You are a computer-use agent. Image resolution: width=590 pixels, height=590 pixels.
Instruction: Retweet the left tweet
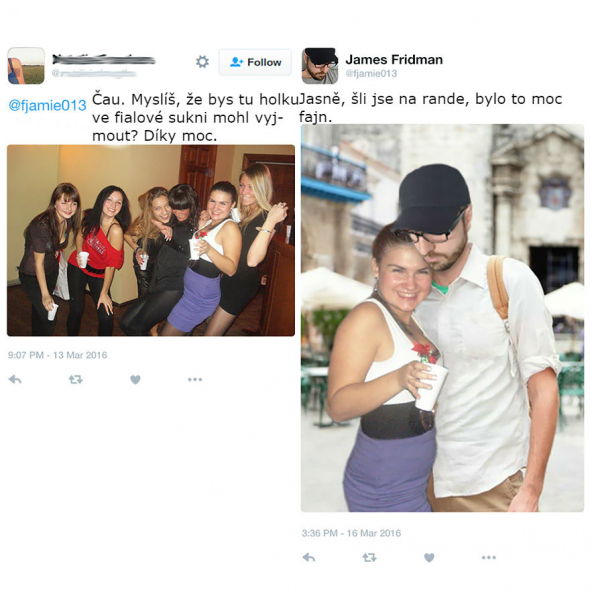76,379
